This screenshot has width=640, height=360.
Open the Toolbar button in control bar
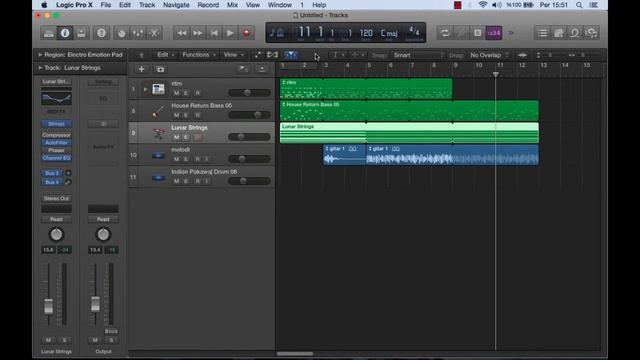[x=81, y=33]
